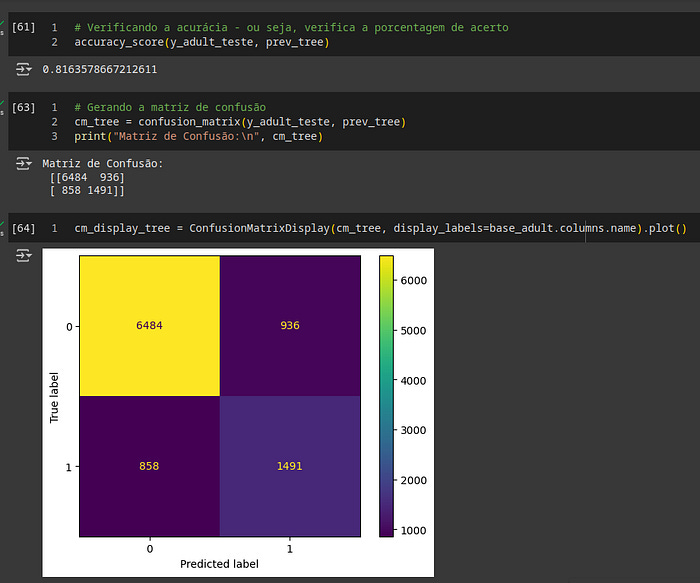This screenshot has width=700, height=583.
Task: Click the 'Matriz de Confusão:' output text
Action: pyautogui.click(x=103, y=164)
